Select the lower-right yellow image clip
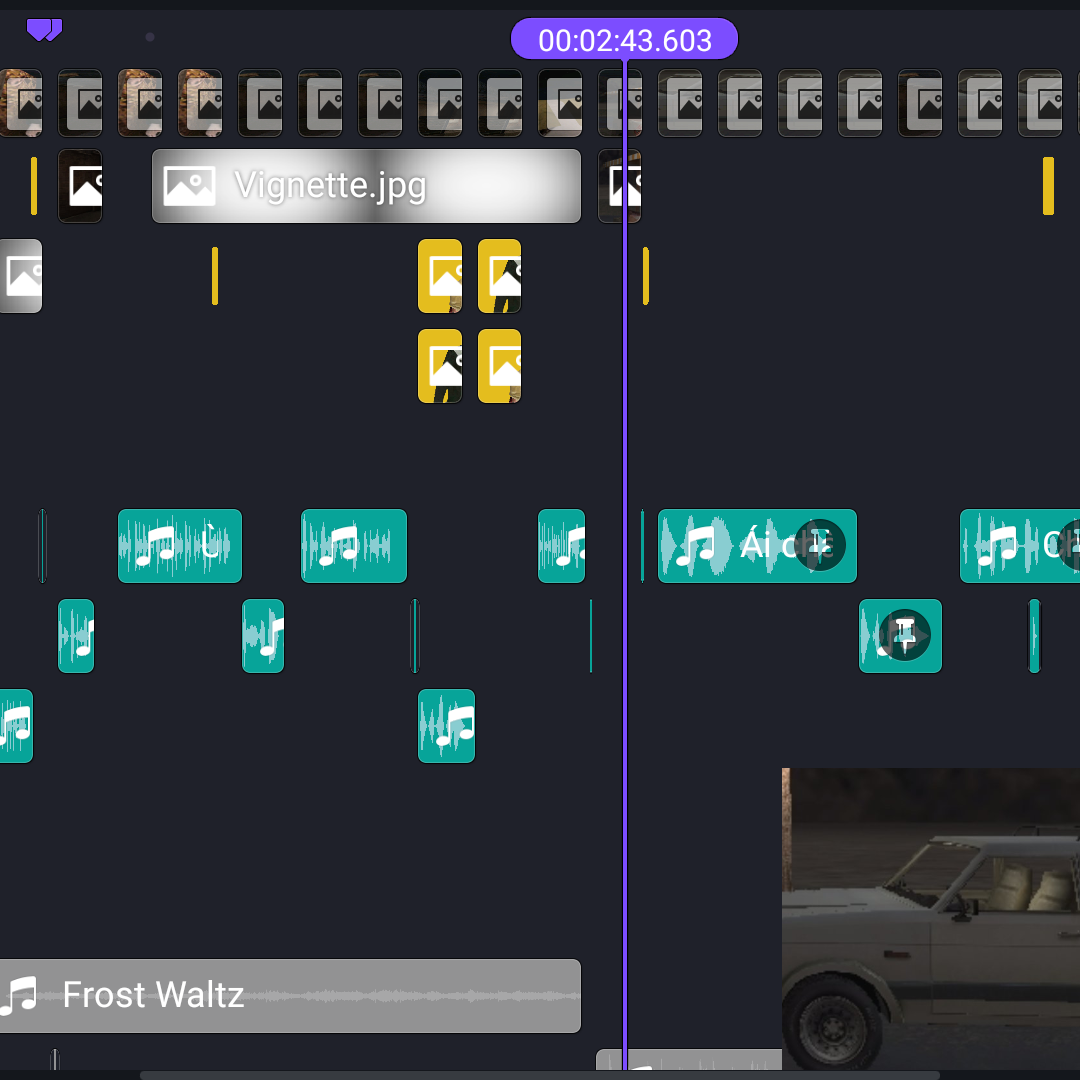The width and height of the screenshot is (1080, 1080). tap(499, 366)
